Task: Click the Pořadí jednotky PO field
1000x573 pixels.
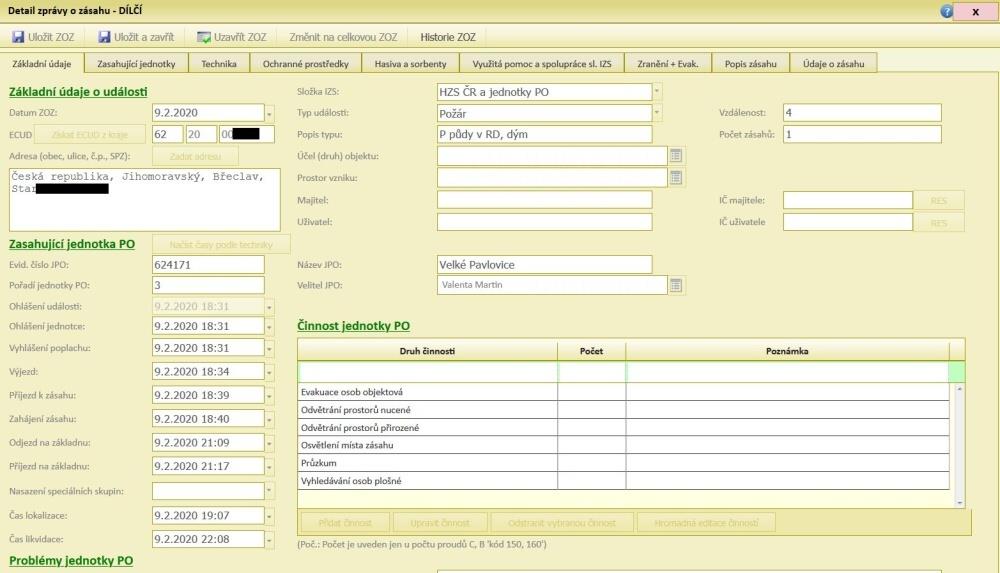Action: [x=208, y=285]
